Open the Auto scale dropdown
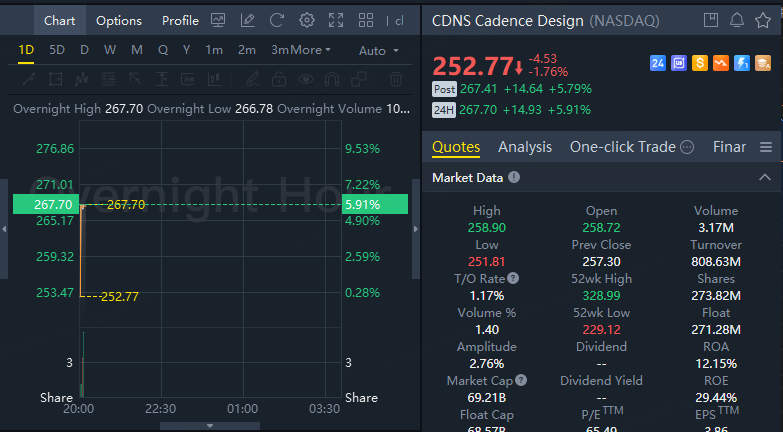 pos(378,50)
